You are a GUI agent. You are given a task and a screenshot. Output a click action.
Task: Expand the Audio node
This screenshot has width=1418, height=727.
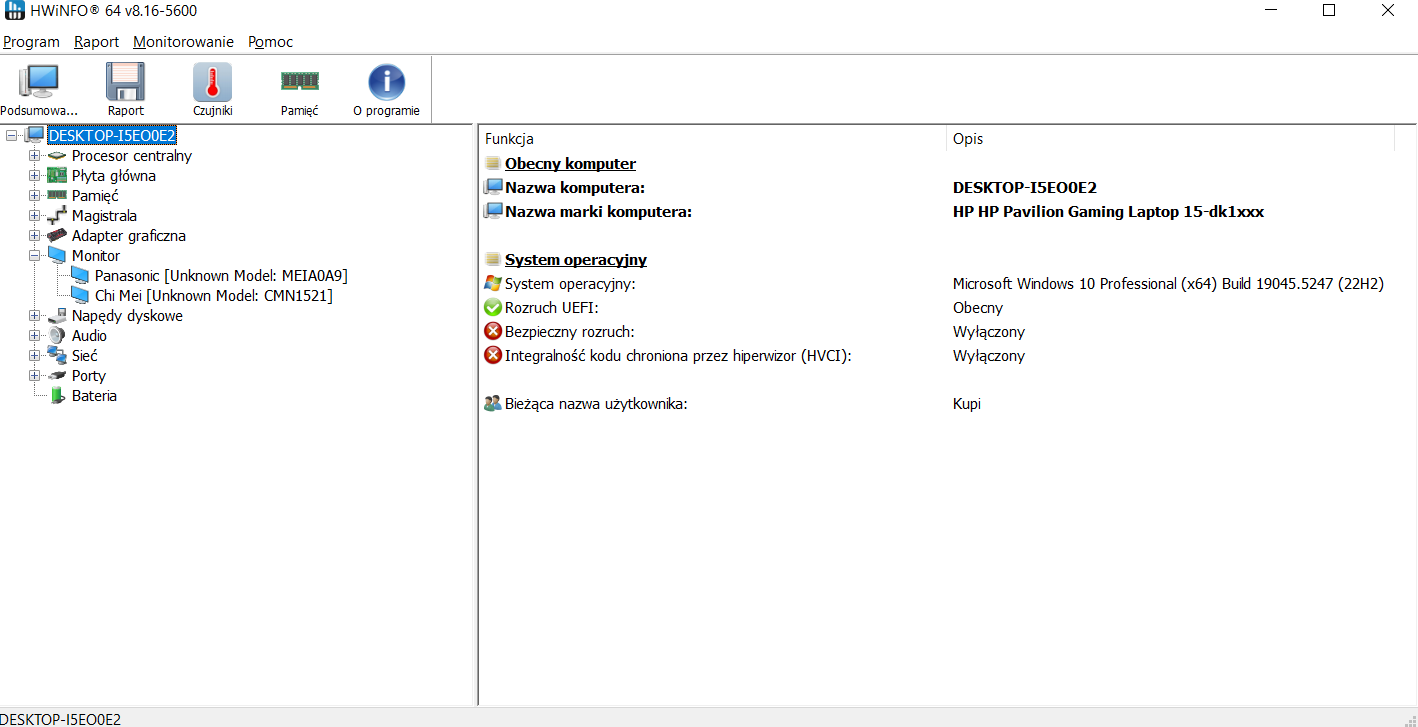(35, 336)
